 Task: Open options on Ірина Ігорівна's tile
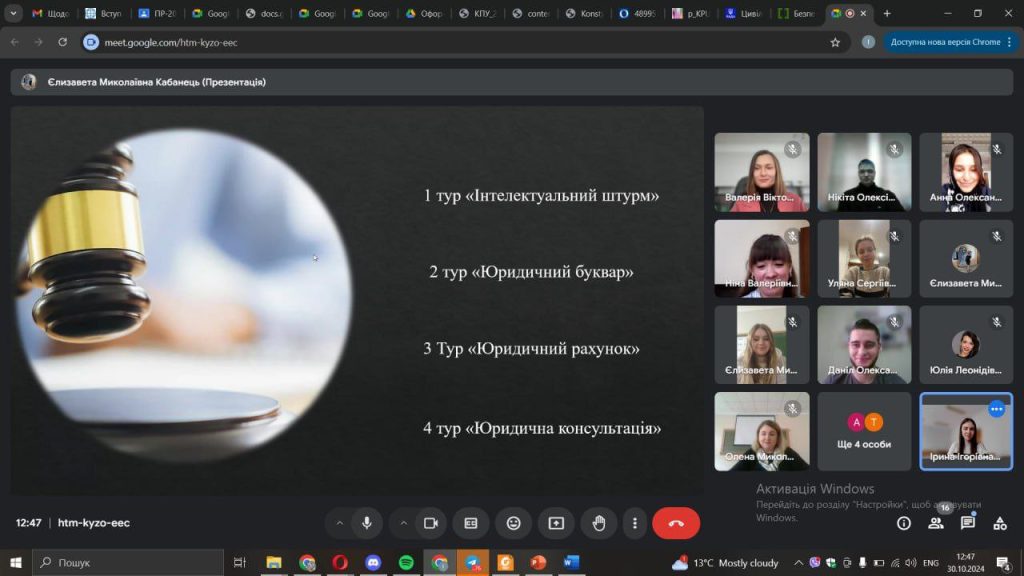996,409
